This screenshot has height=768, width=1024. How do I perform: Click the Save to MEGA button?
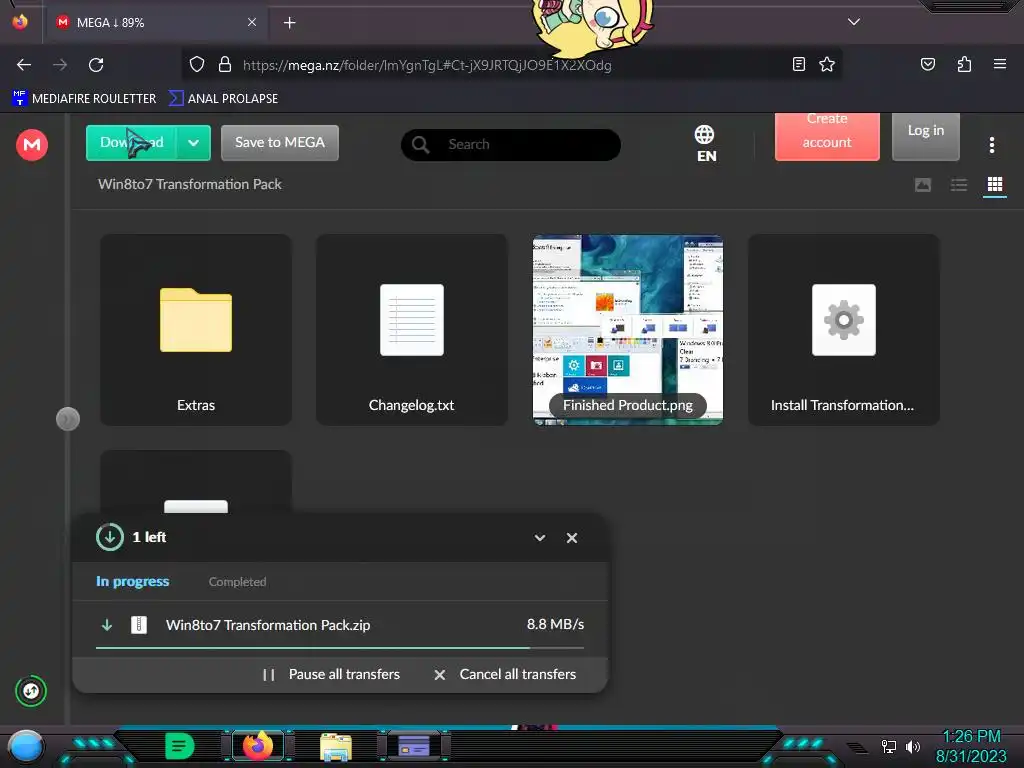[x=280, y=142]
